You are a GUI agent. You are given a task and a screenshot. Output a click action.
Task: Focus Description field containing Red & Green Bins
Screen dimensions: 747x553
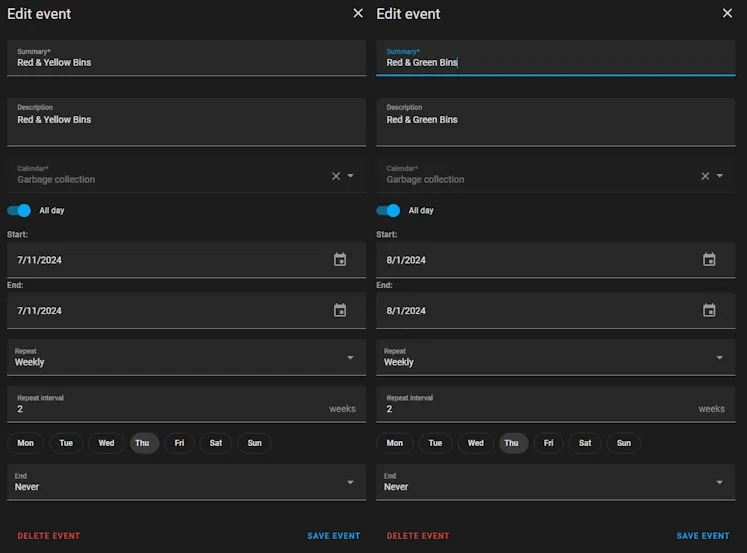pos(555,122)
